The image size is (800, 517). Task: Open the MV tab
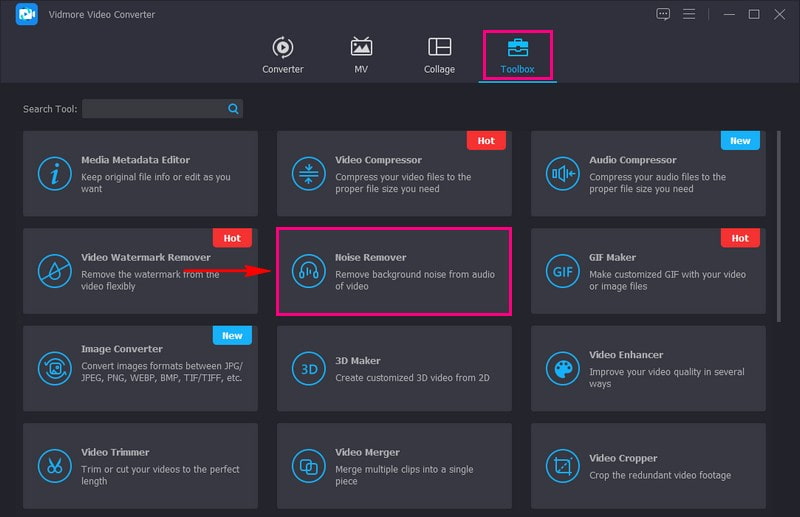tap(361, 55)
